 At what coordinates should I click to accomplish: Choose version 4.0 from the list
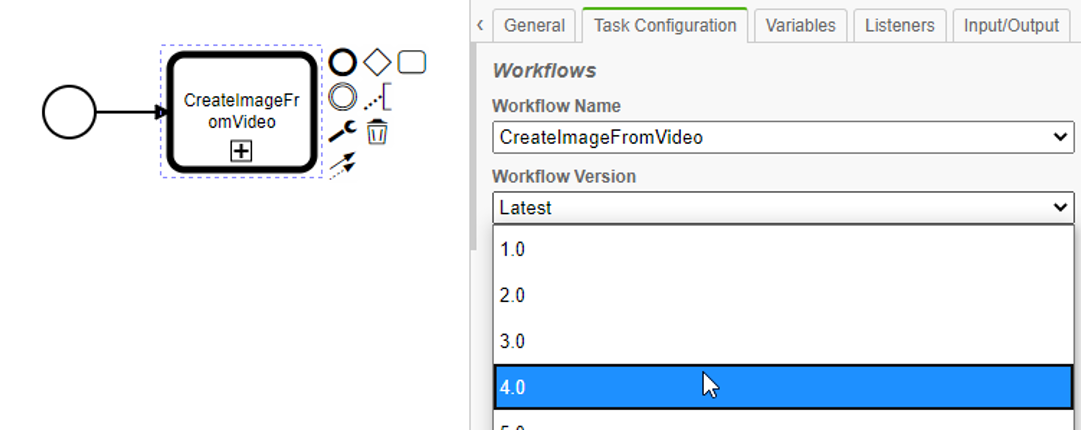(x=783, y=387)
